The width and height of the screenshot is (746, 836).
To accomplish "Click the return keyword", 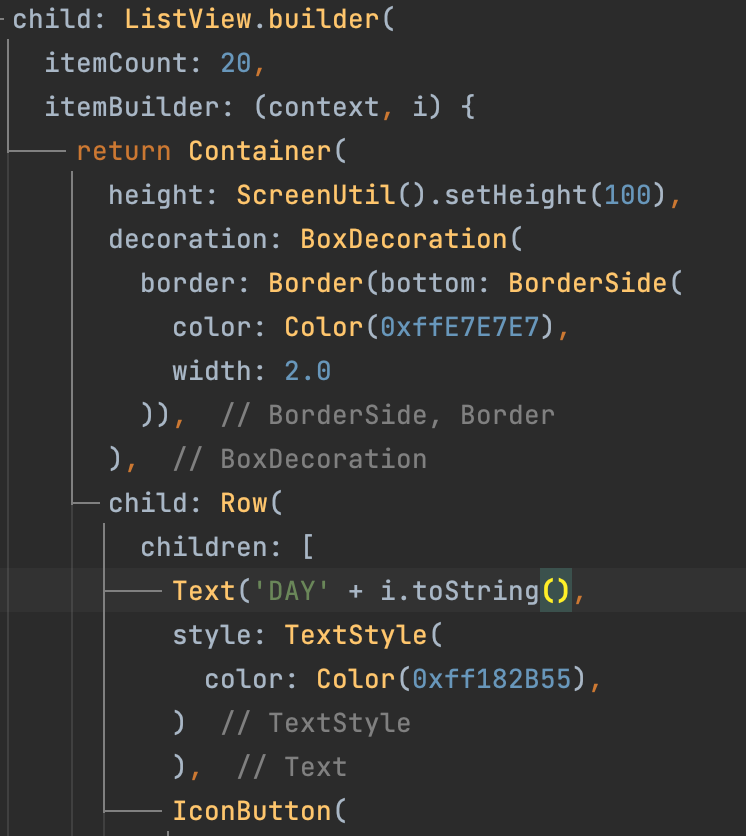I will [x=124, y=151].
